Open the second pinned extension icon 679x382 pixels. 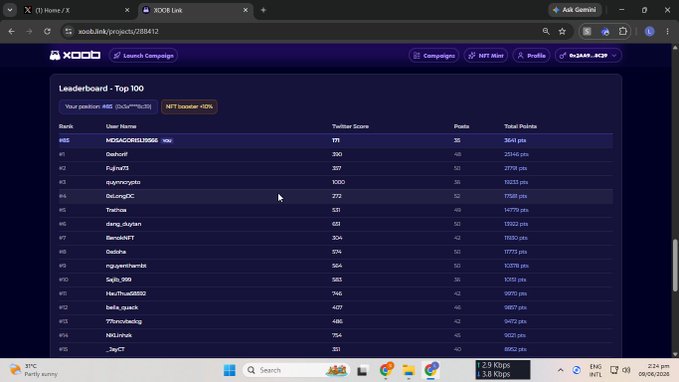click(605, 31)
